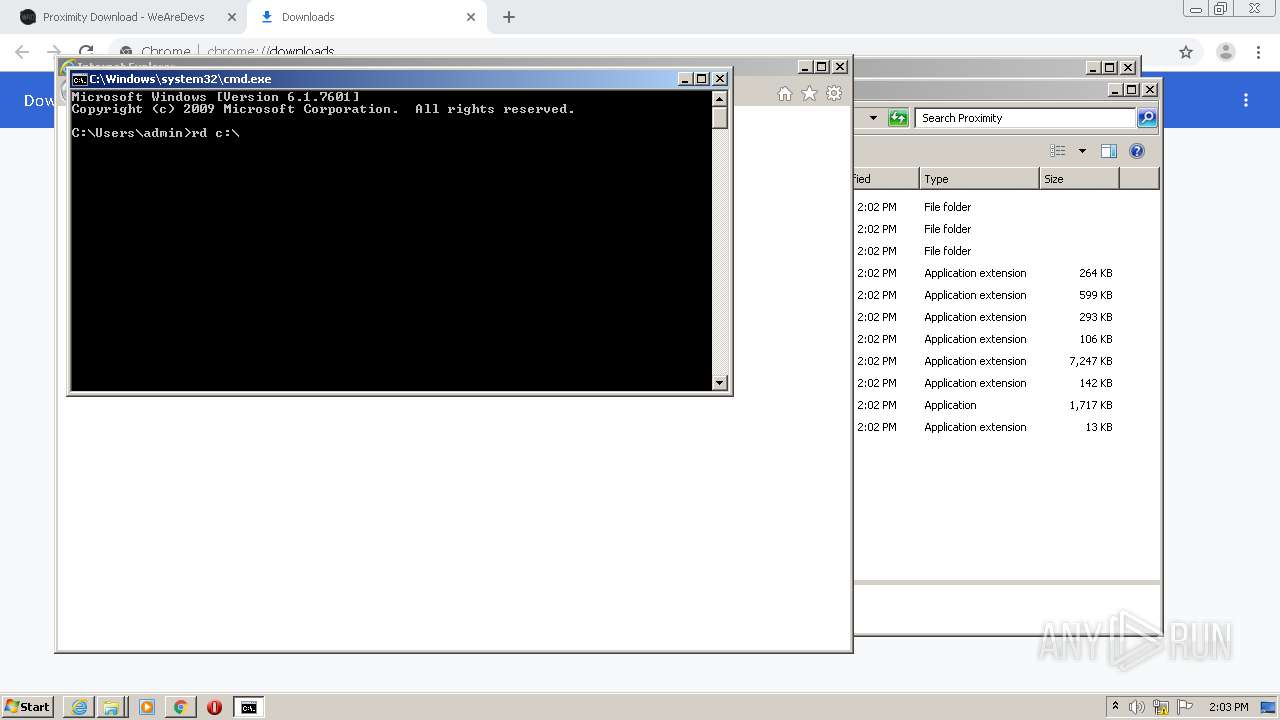Sort by Type column header
The width and height of the screenshot is (1280, 720).
click(x=979, y=179)
